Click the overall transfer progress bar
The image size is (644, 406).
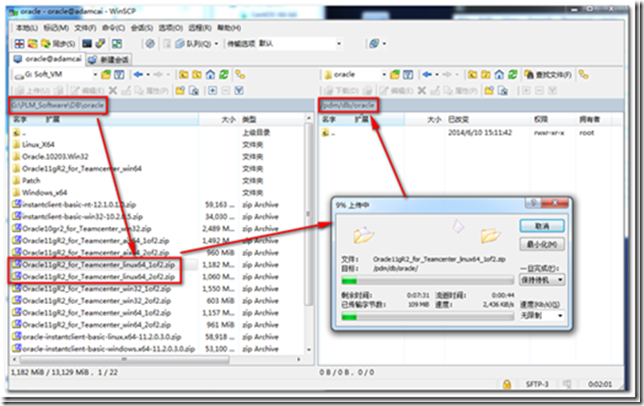[428, 317]
